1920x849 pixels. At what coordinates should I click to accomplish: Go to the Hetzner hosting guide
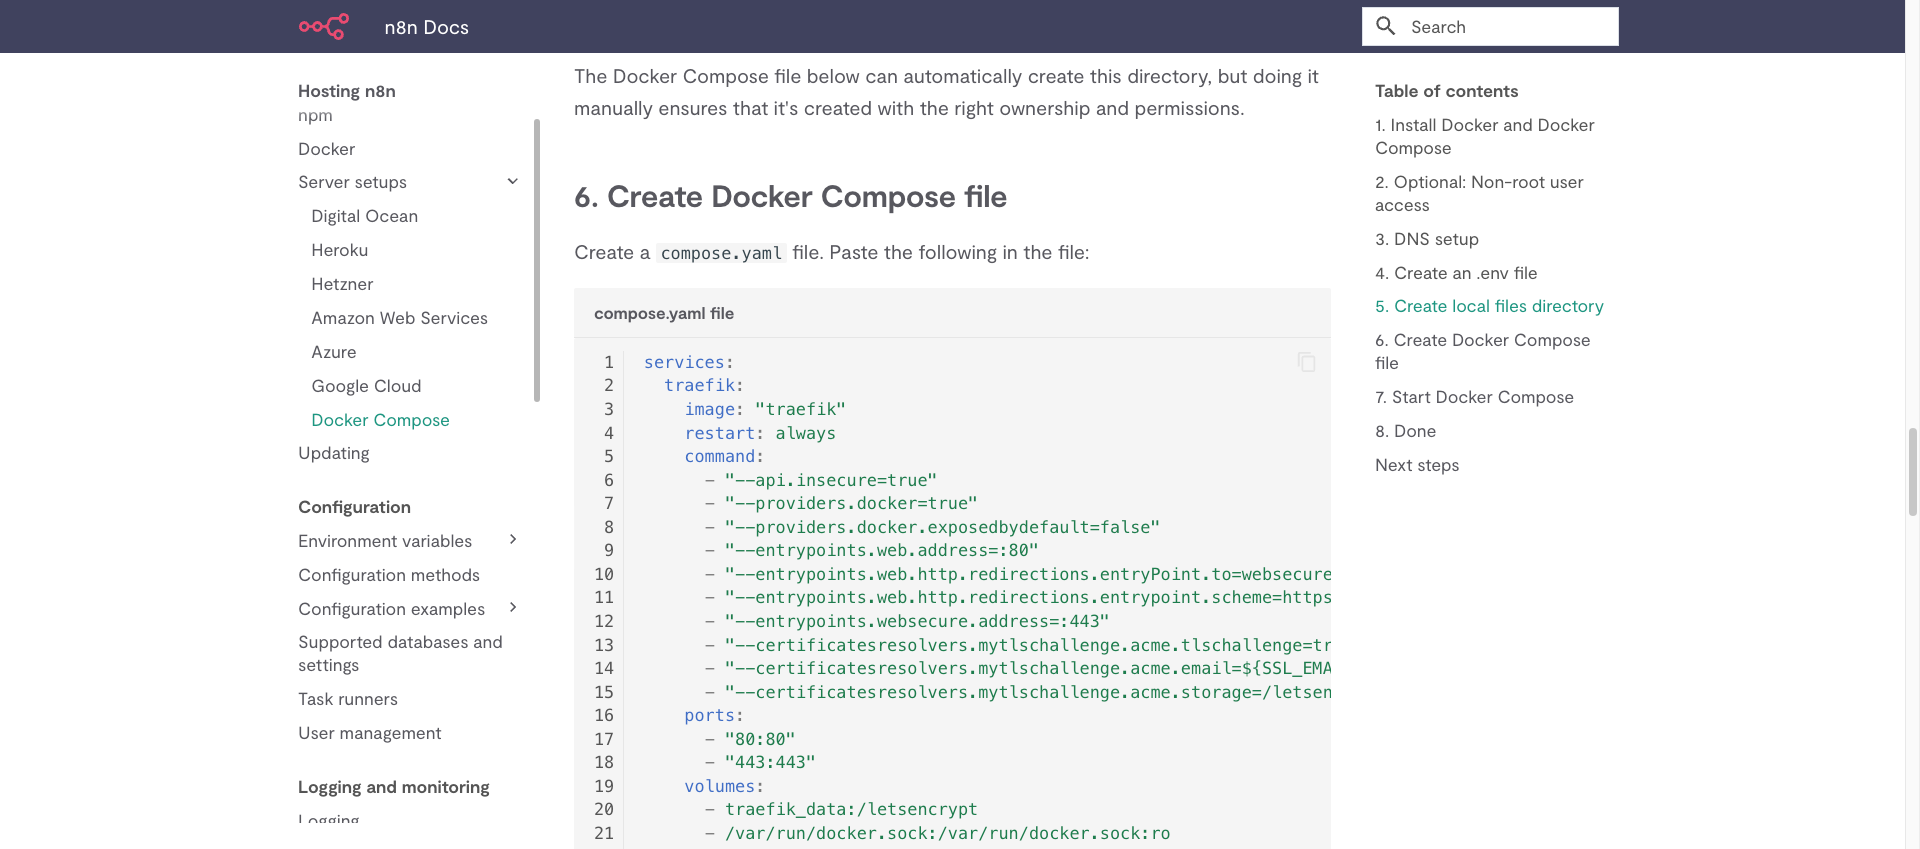coord(342,284)
